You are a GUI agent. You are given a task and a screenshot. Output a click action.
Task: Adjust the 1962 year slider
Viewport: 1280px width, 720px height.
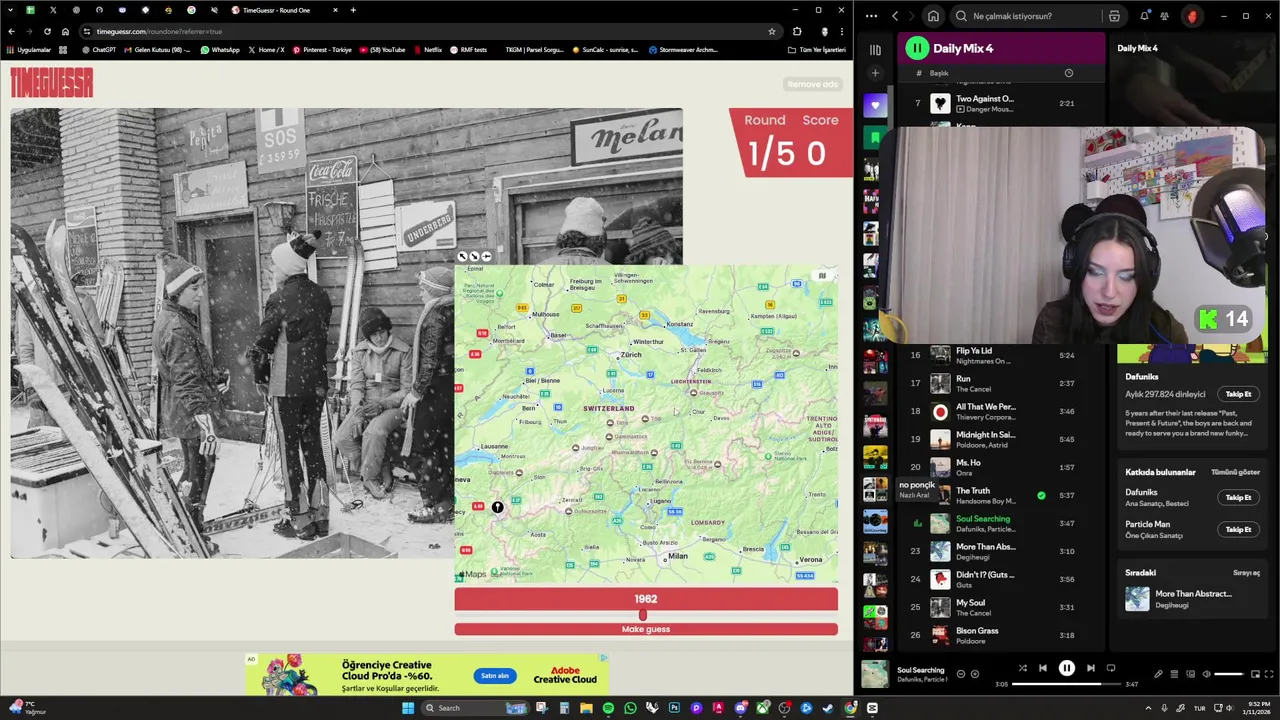point(642,615)
